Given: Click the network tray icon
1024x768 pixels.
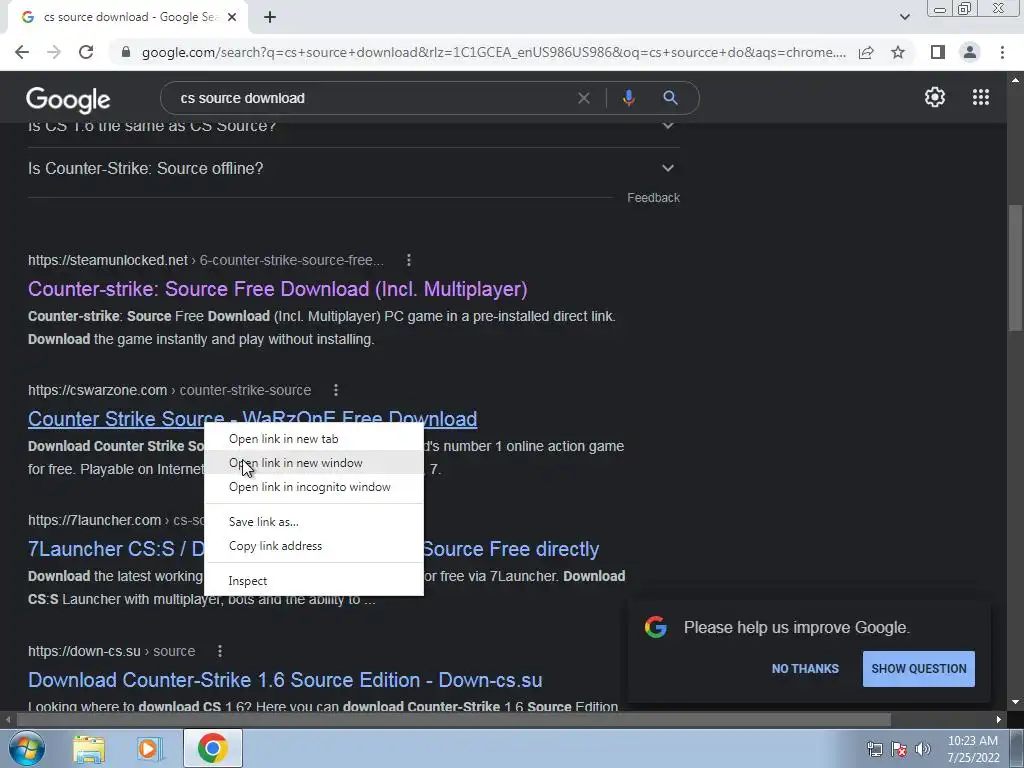Looking at the screenshot, I should [874, 749].
